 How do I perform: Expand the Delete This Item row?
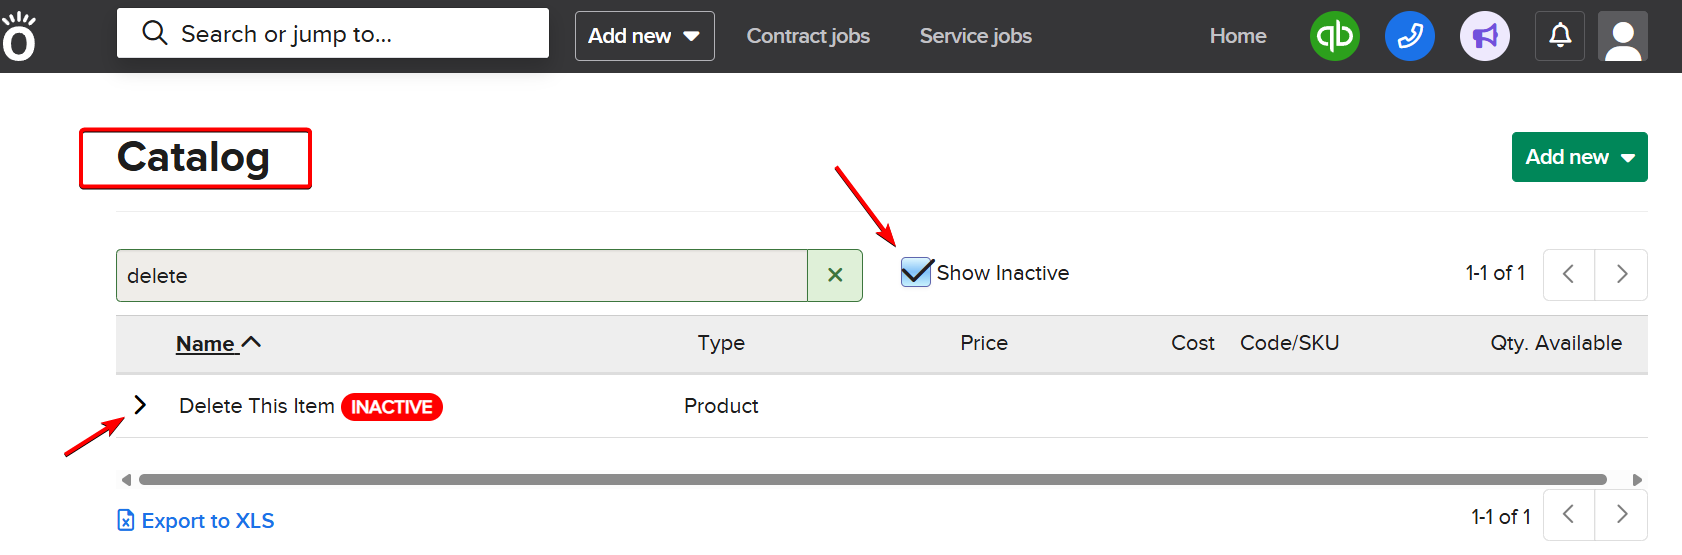coord(140,405)
